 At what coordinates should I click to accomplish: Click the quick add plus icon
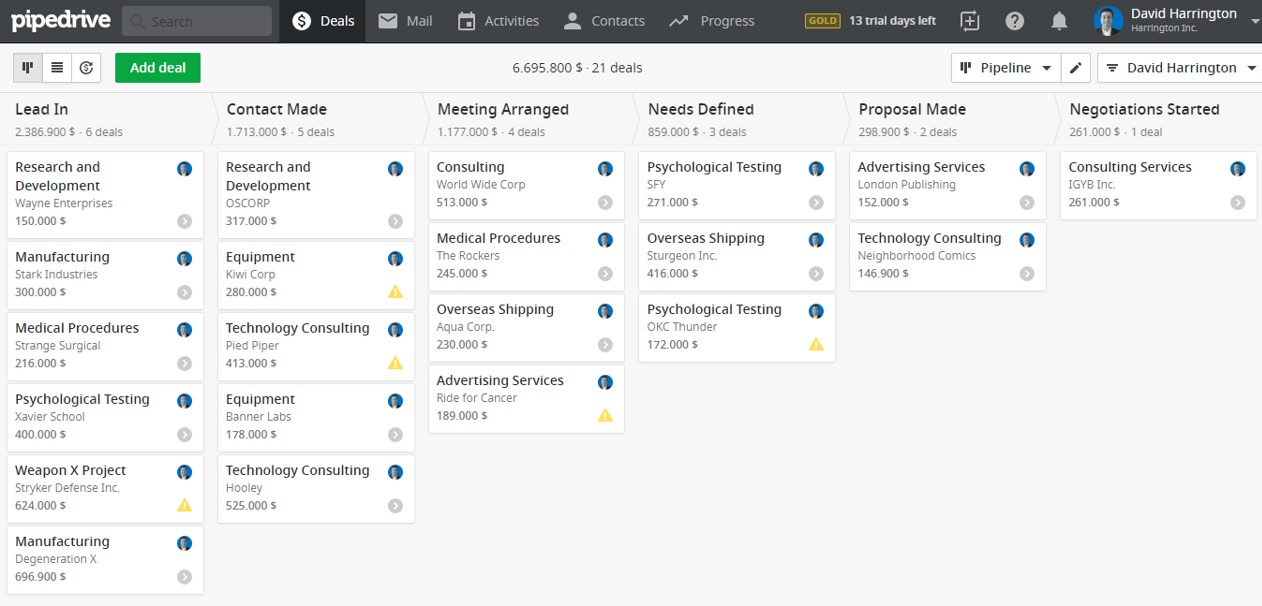969,21
